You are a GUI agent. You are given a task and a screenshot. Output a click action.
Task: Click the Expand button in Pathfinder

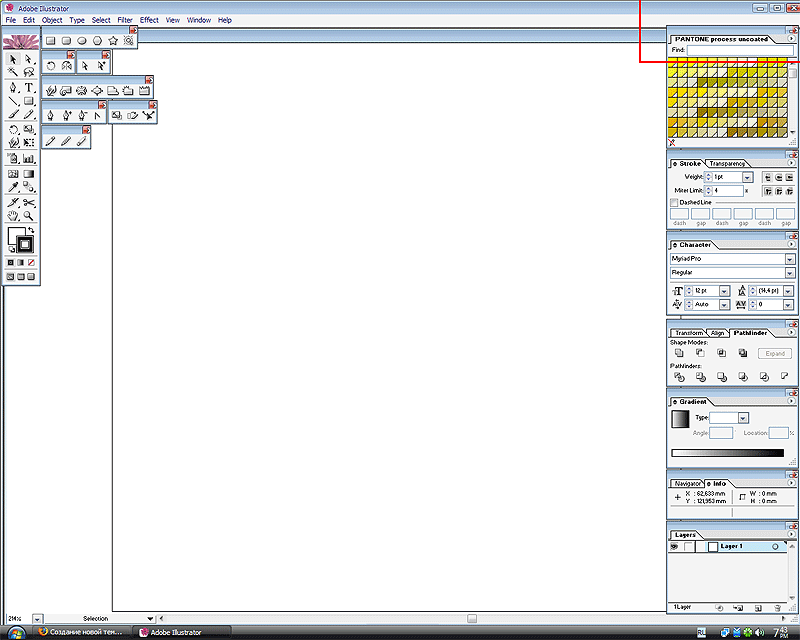775,353
